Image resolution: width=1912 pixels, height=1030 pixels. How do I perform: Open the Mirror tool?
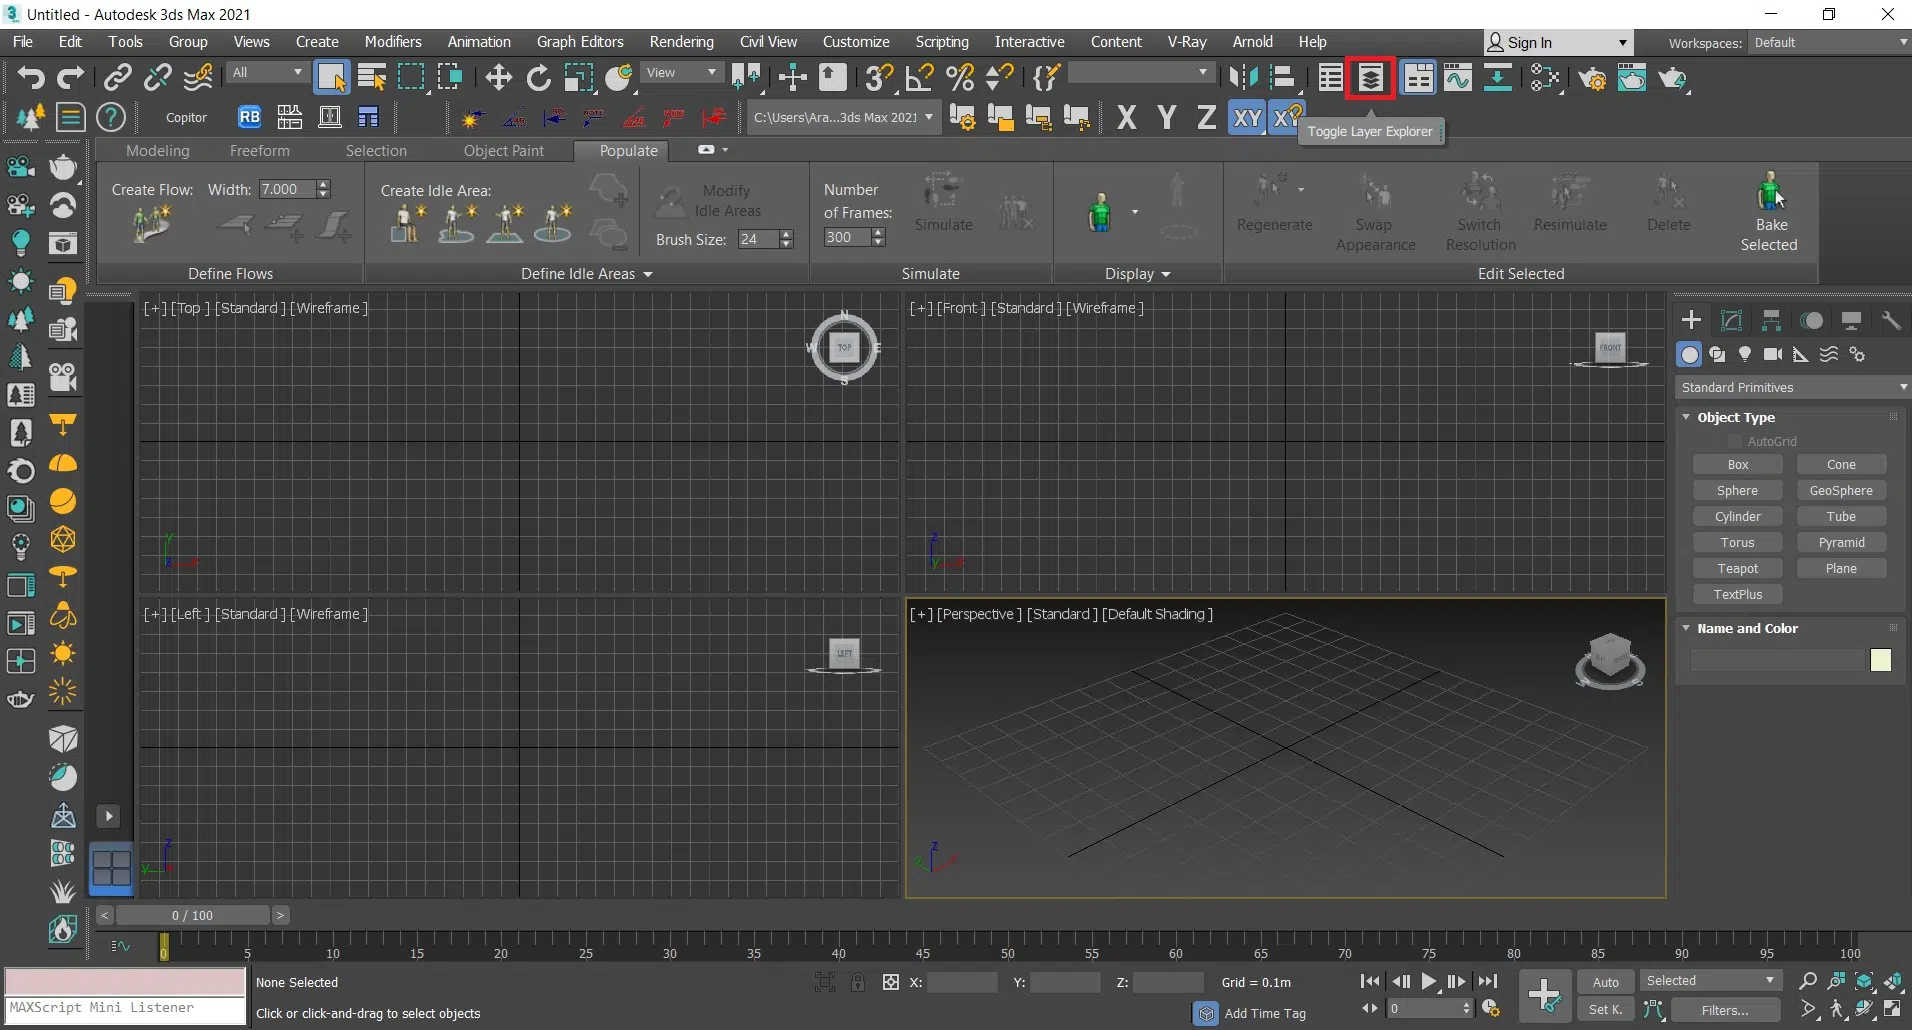pos(1243,78)
